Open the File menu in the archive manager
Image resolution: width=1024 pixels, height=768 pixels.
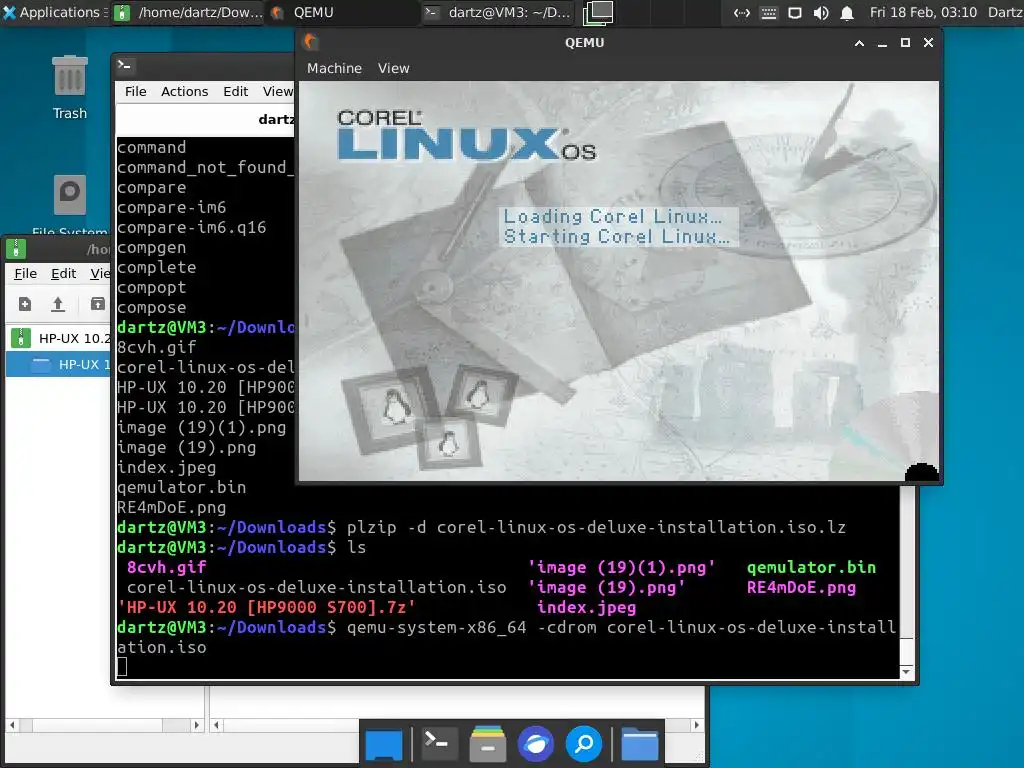tap(25, 274)
